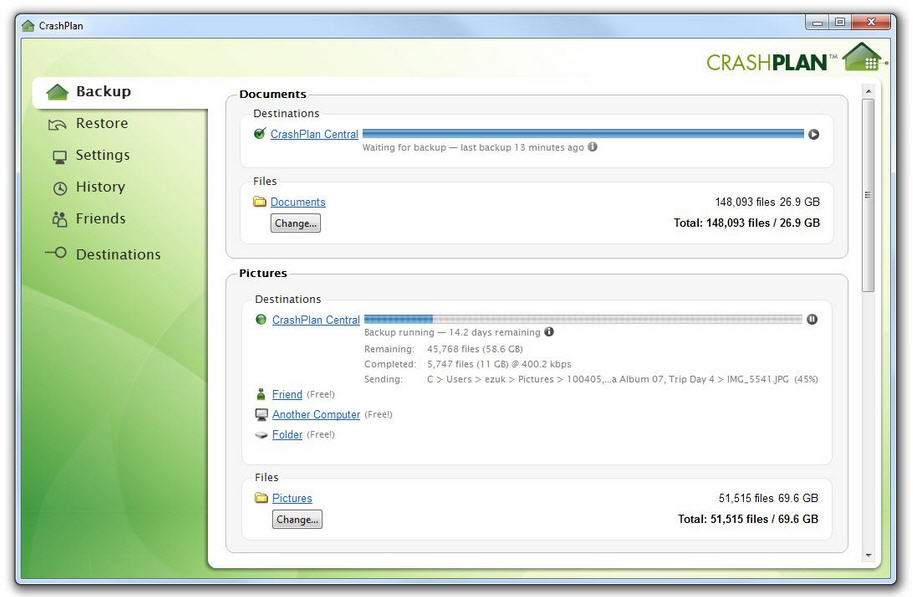This screenshot has width=913, height=597.
Task: Click the Folder destination drive icon
Action: tap(261, 435)
